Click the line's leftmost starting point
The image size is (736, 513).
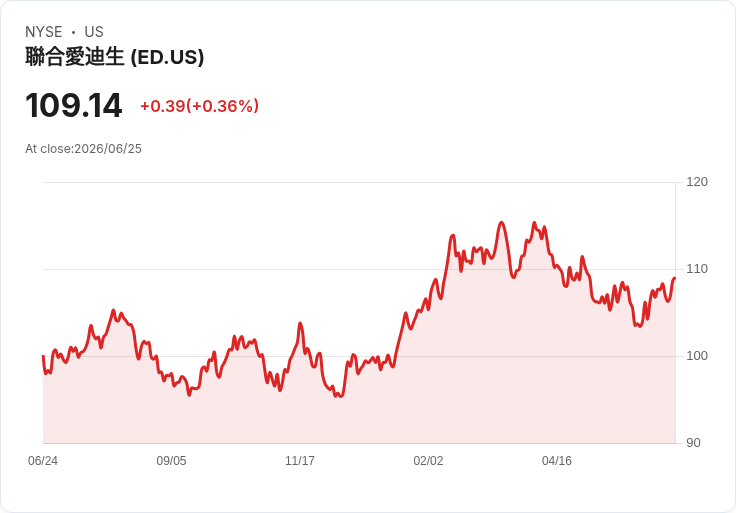coord(43,356)
